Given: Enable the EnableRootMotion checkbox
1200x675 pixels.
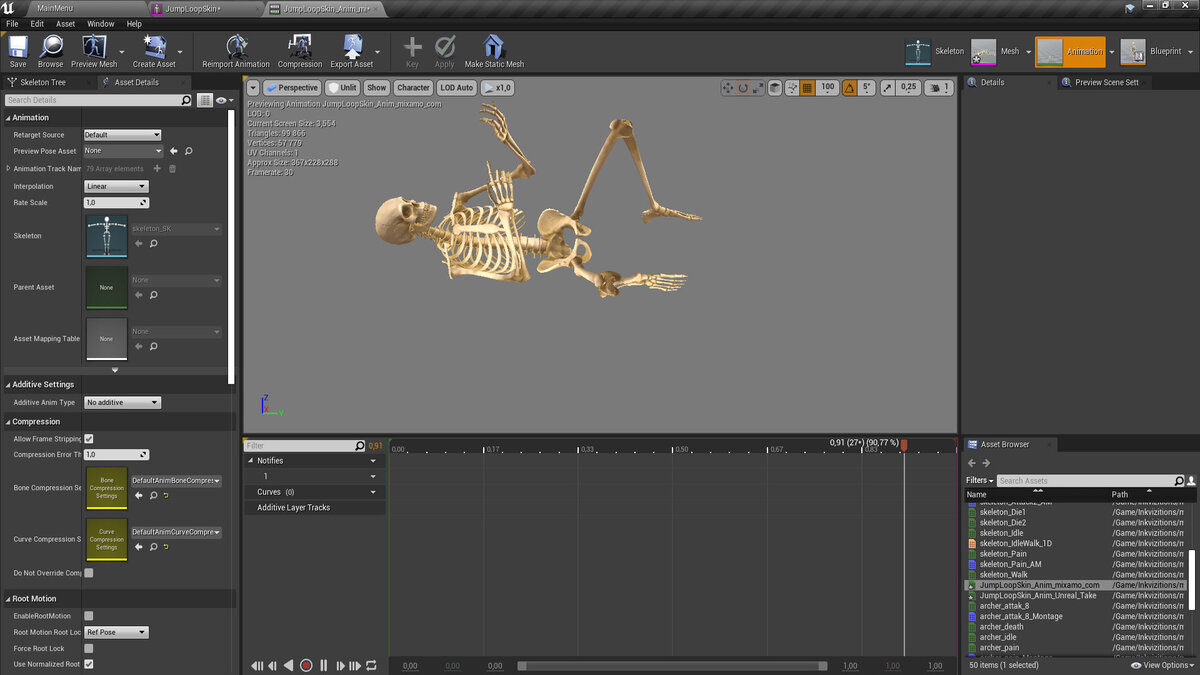Looking at the screenshot, I should 89,616.
